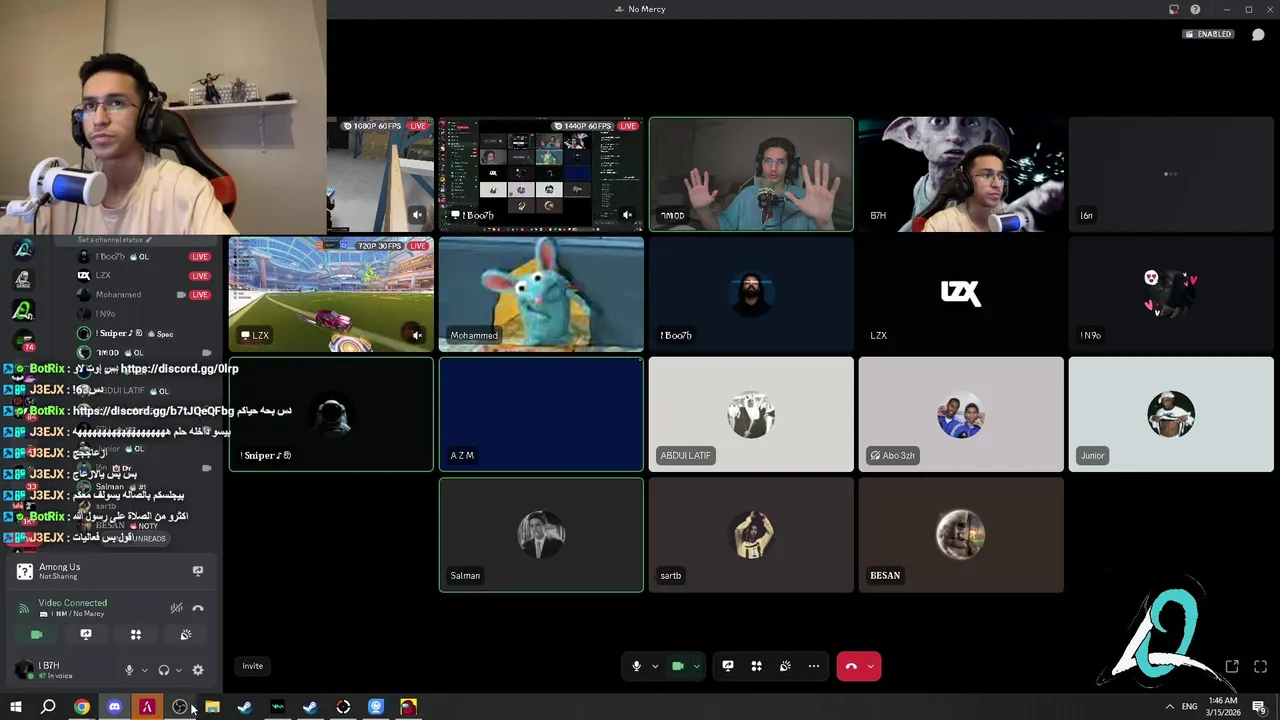Deafen with headphones icon in user panel

click(x=164, y=670)
